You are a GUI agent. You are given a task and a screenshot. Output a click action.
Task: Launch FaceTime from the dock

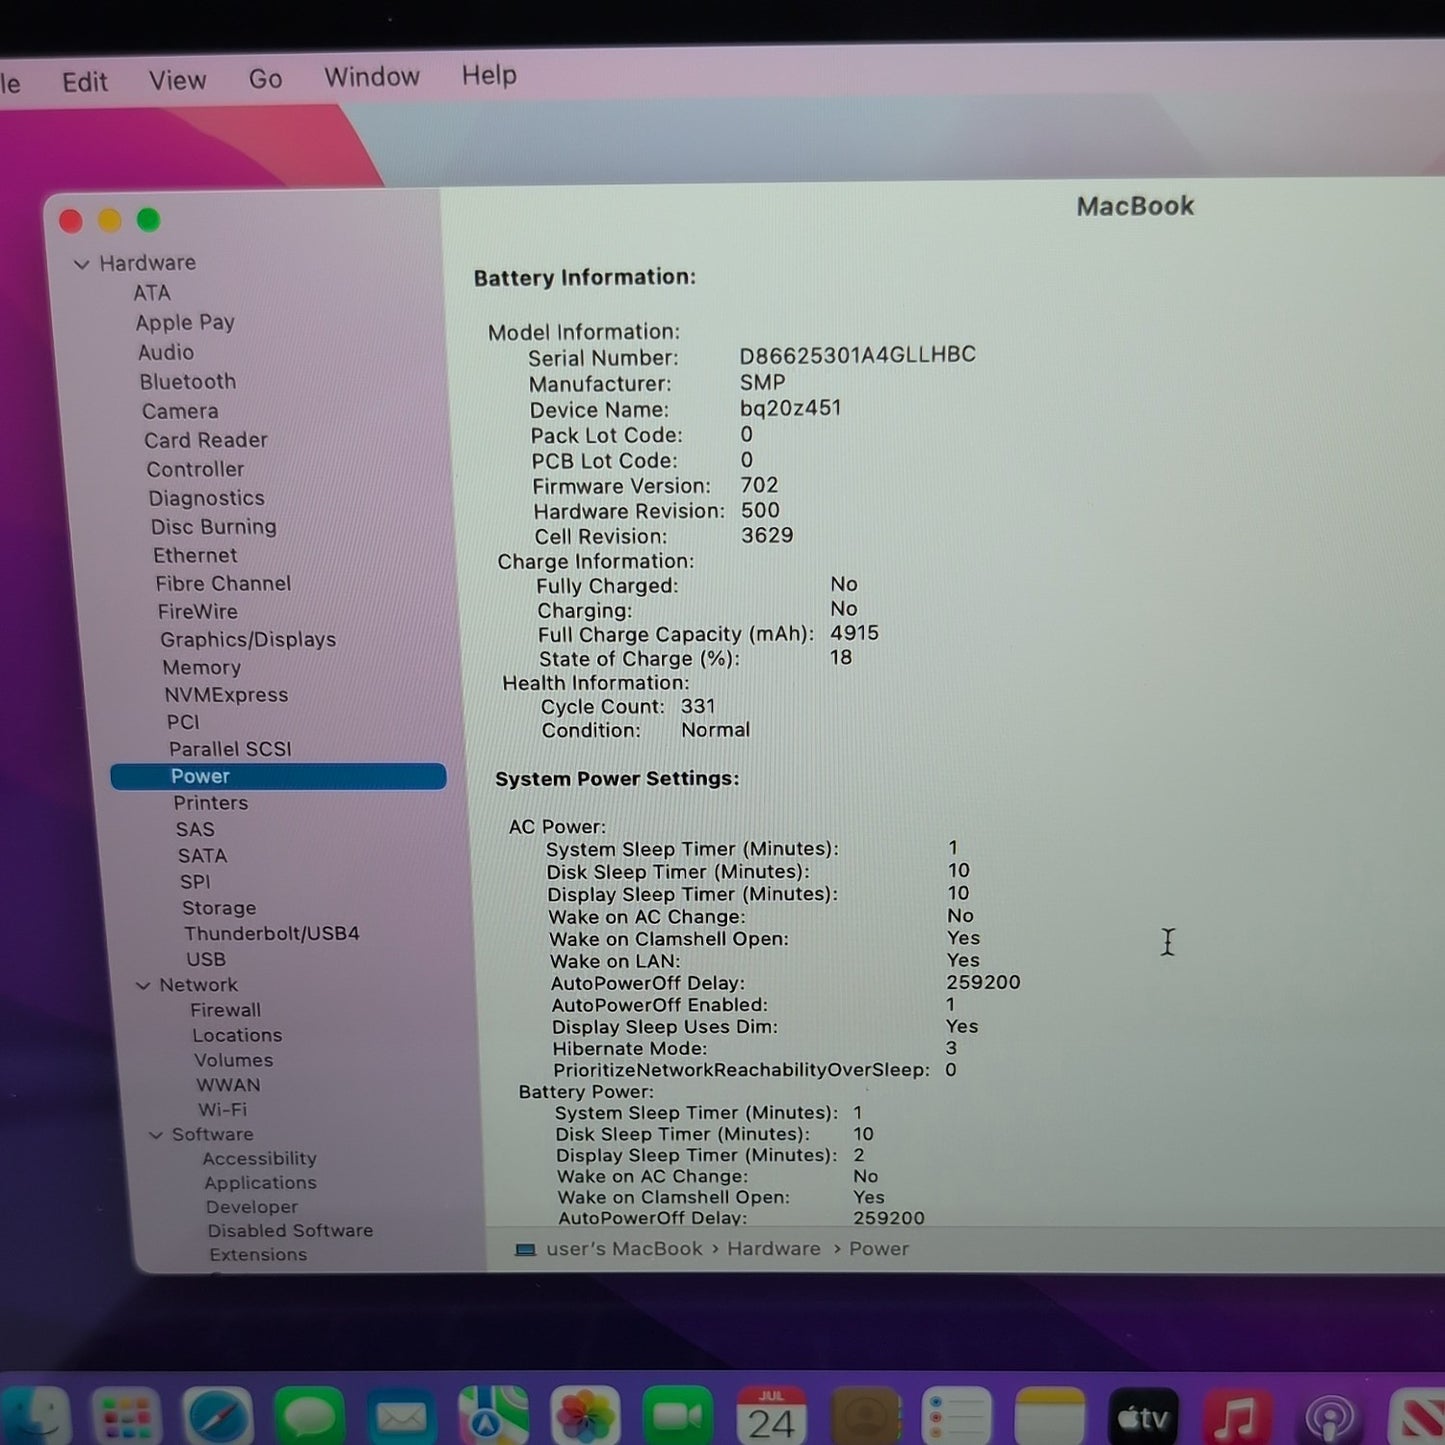point(678,1416)
